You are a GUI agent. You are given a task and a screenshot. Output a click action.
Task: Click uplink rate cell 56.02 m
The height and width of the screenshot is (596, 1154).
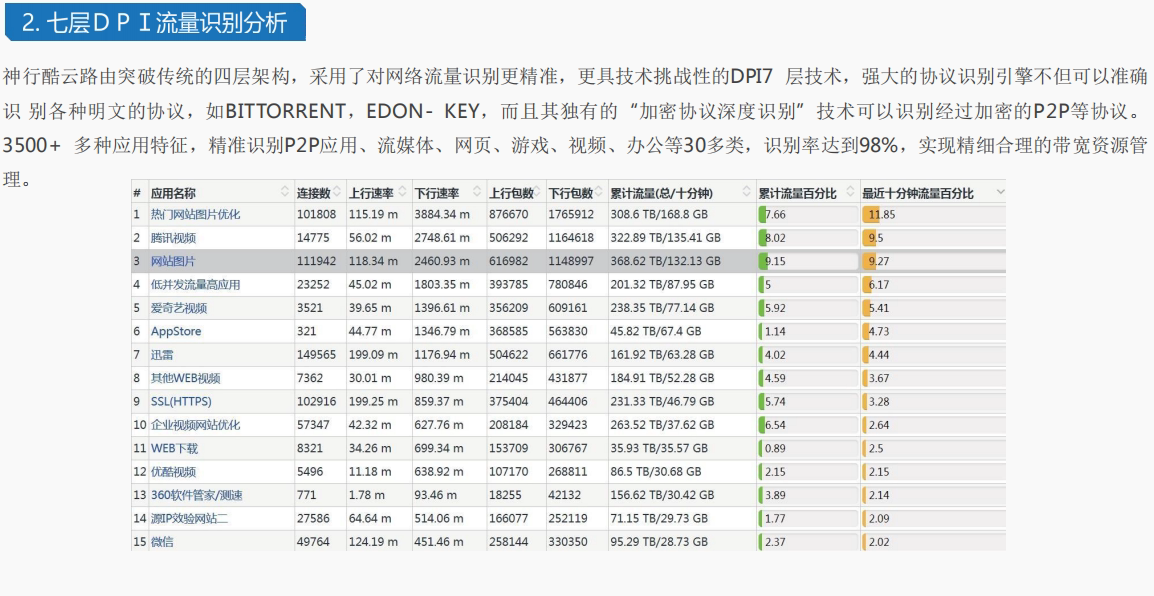click(x=370, y=238)
